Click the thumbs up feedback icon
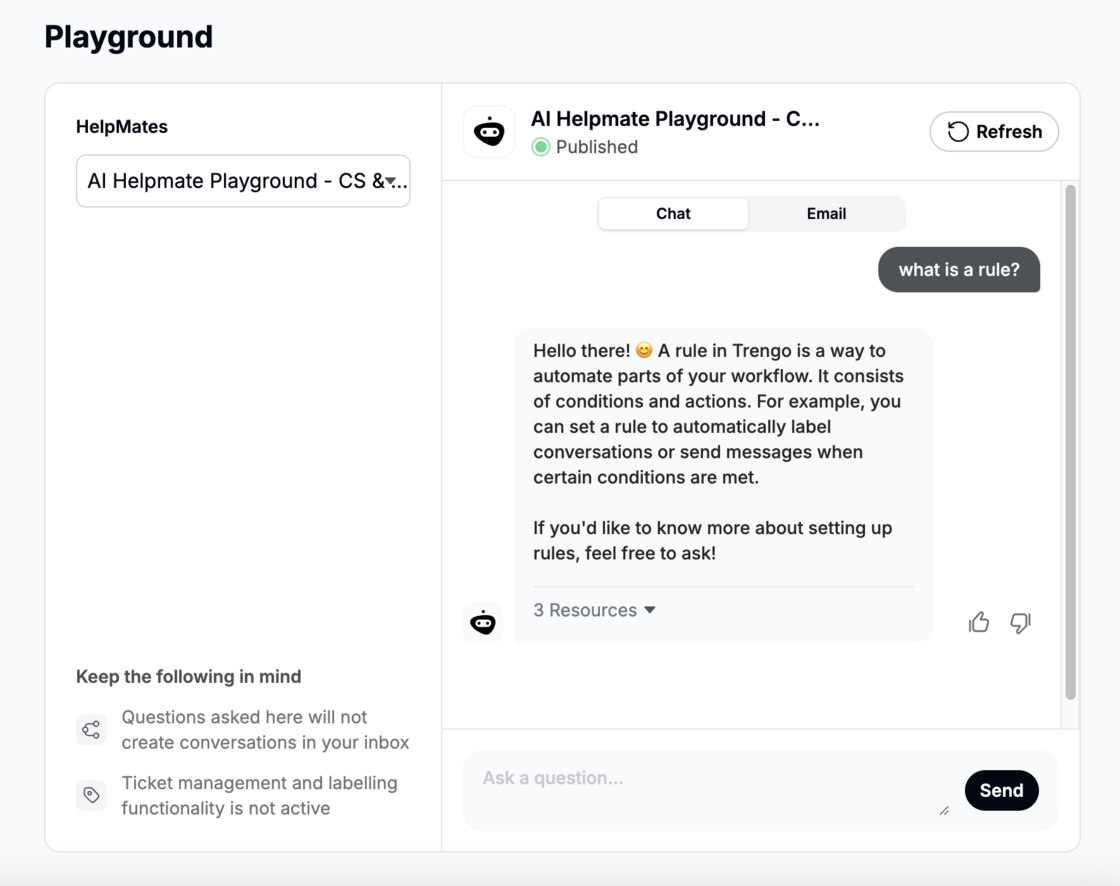Screen dimensions: 1120x886 tap(979, 622)
